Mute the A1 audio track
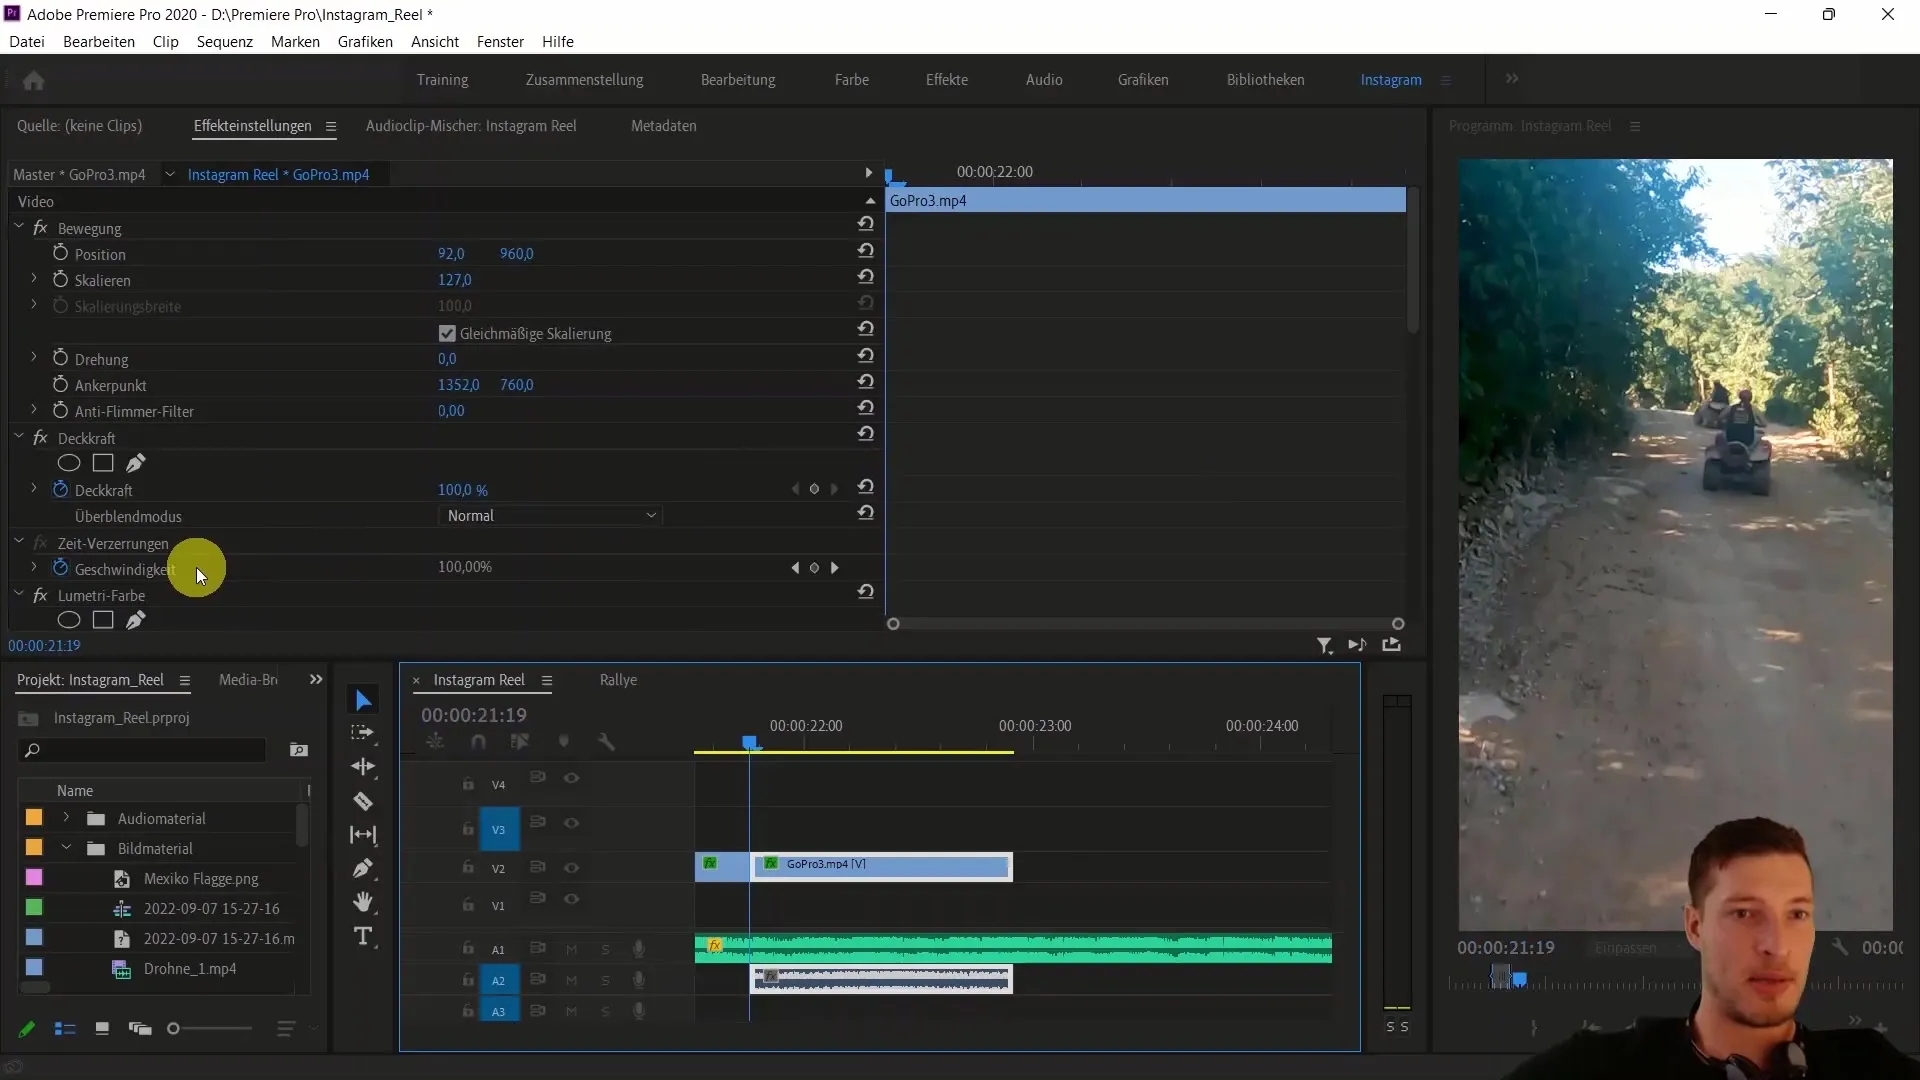This screenshot has height=1080, width=1920. [x=572, y=950]
